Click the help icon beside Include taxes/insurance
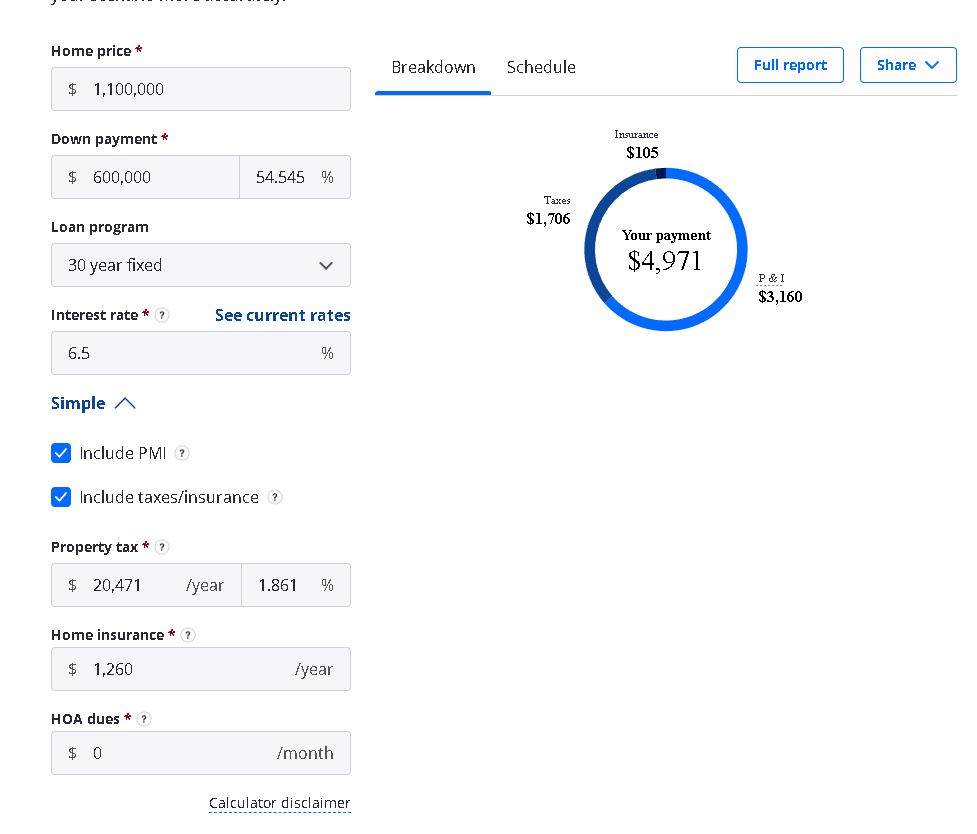This screenshot has height=834, width=977. [x=276, y=497]
